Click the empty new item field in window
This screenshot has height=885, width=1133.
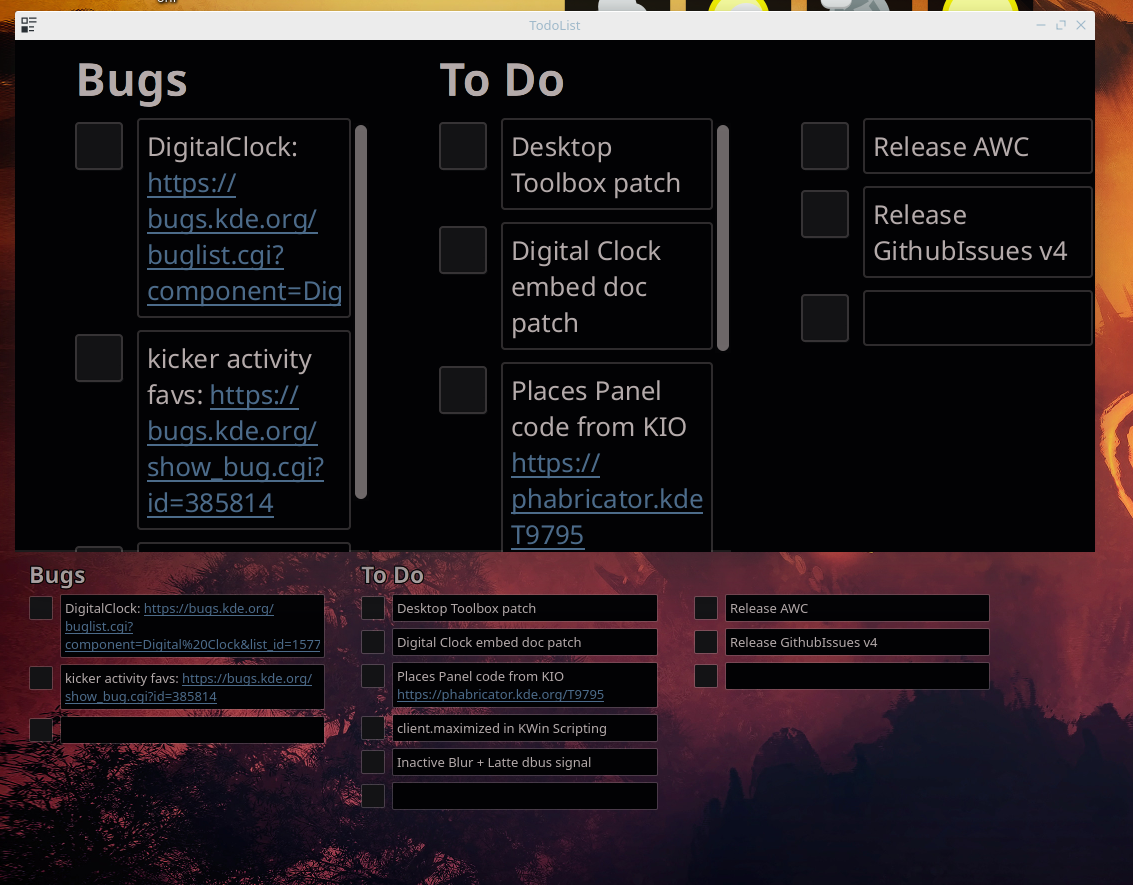click(978, 318)
